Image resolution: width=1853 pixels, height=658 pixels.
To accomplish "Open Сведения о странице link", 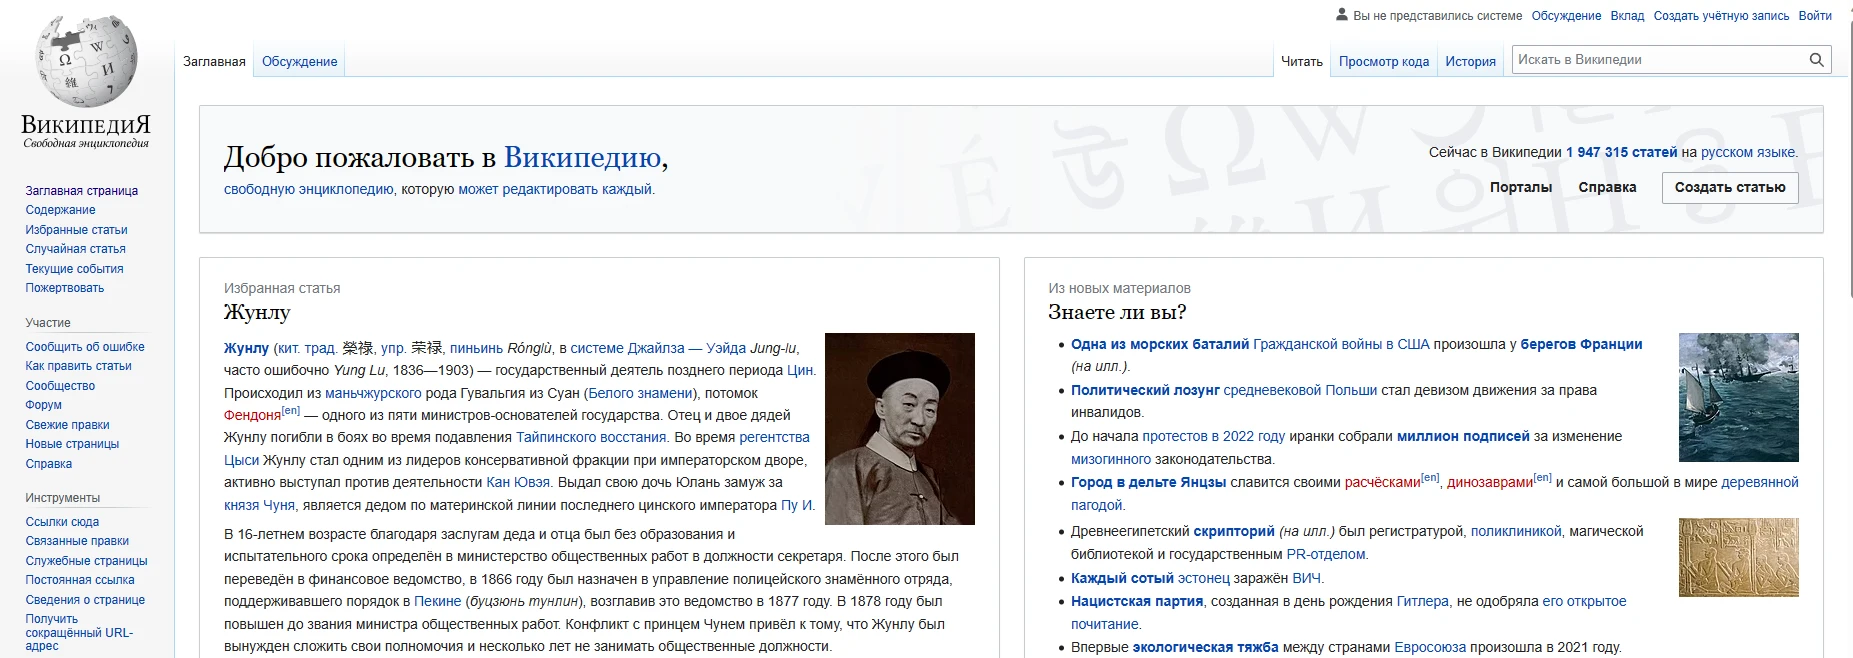I will 85,600.
